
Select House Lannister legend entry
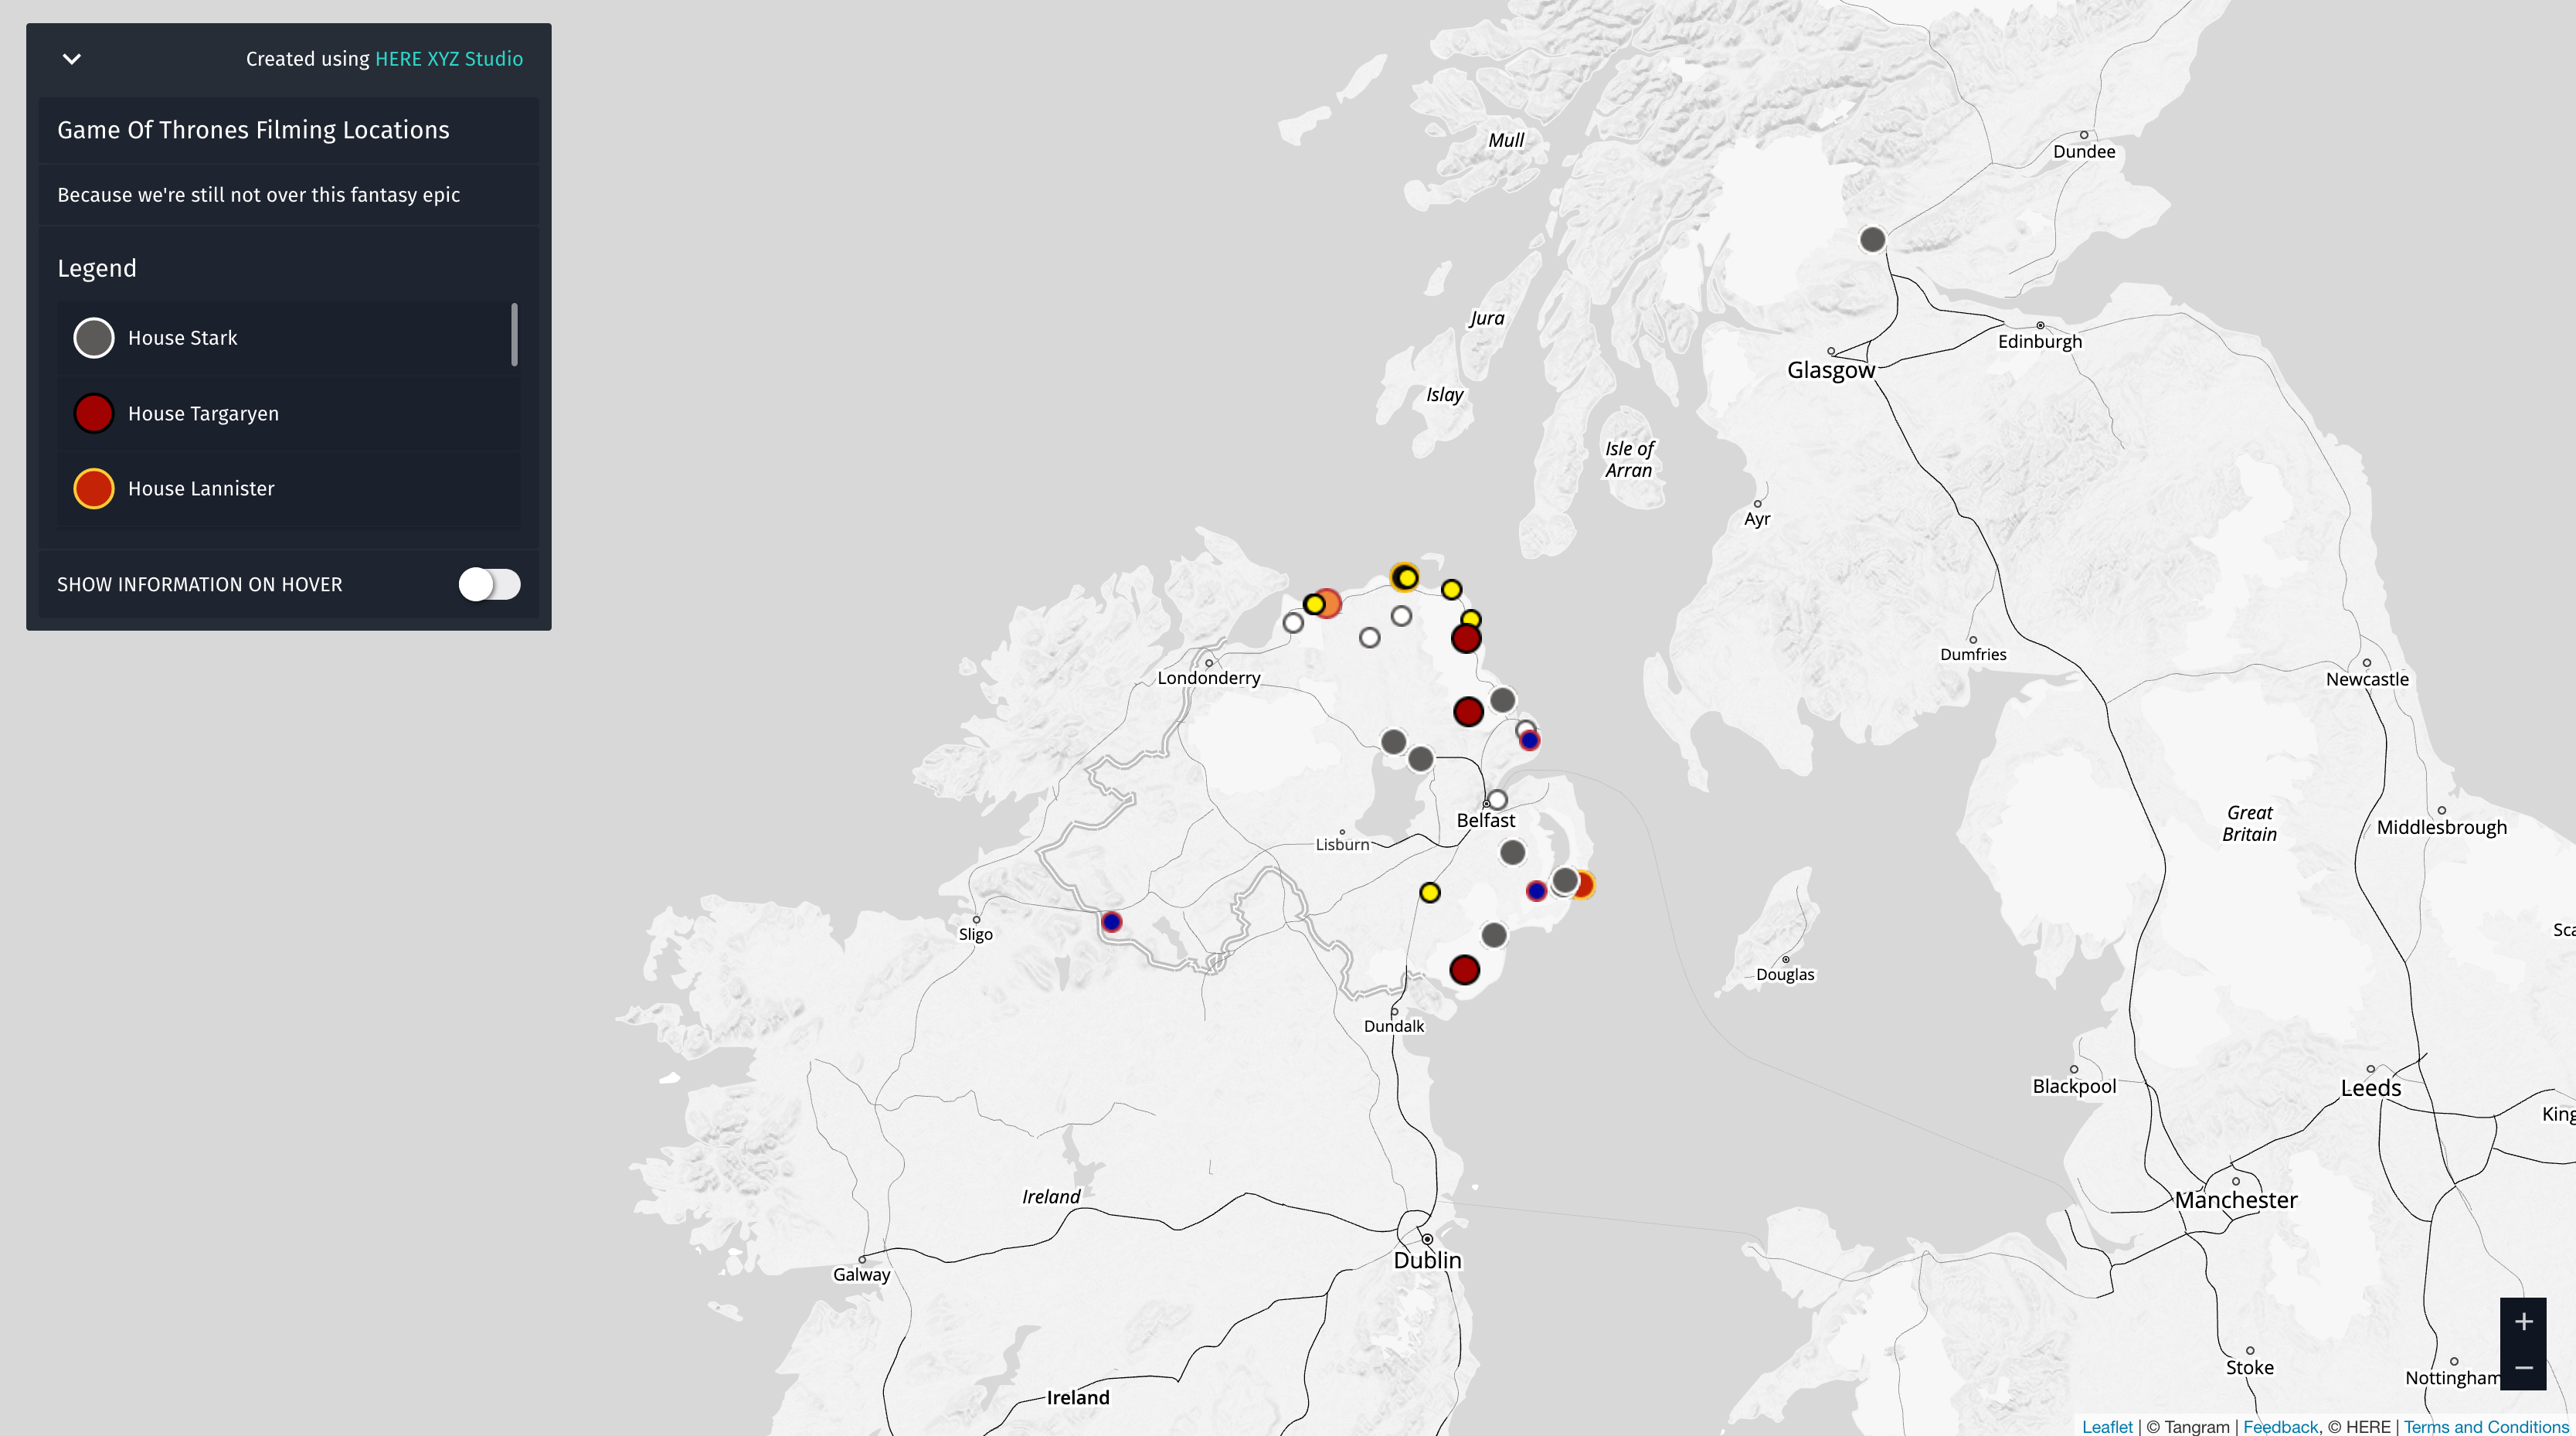click(x=289, y=488)
